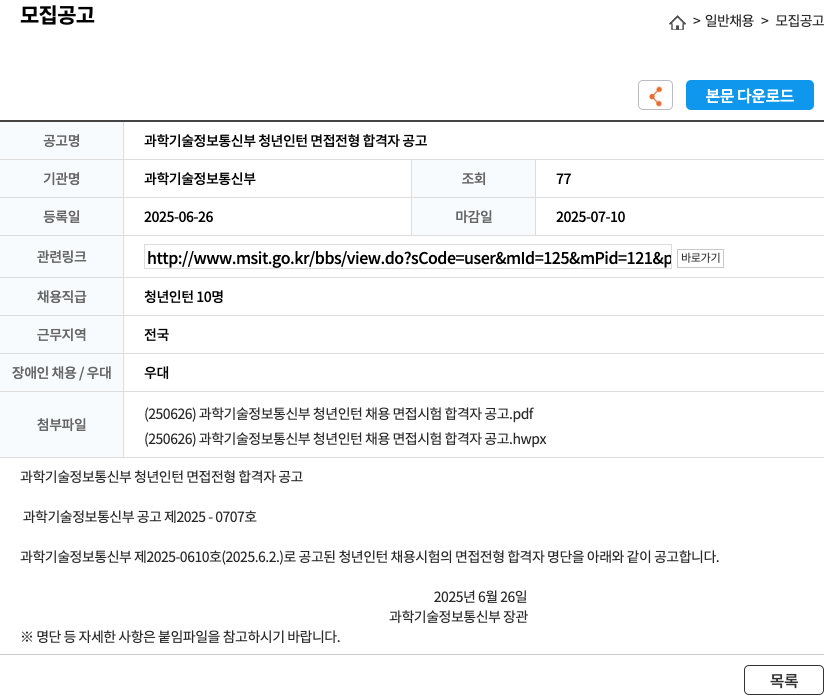Viewport: 824px width, 696px height.
Task: Open 일반채용 breadcrumb link
Action: 729,21
